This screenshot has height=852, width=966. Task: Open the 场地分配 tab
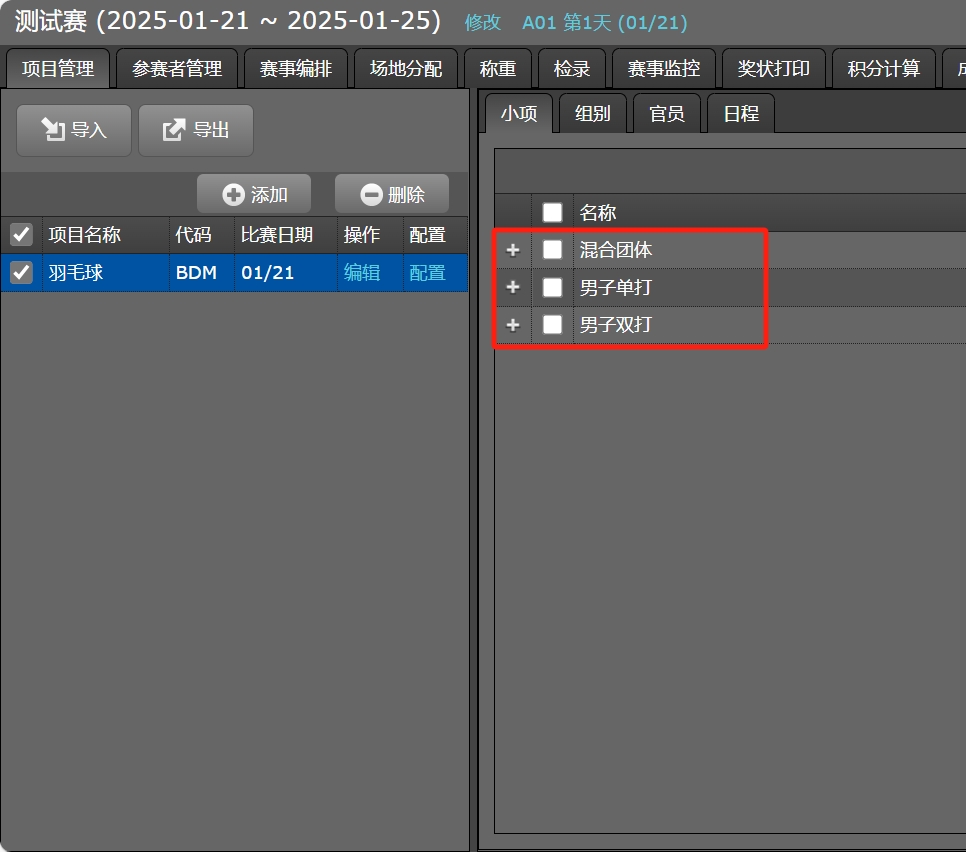tap(406, 69)
